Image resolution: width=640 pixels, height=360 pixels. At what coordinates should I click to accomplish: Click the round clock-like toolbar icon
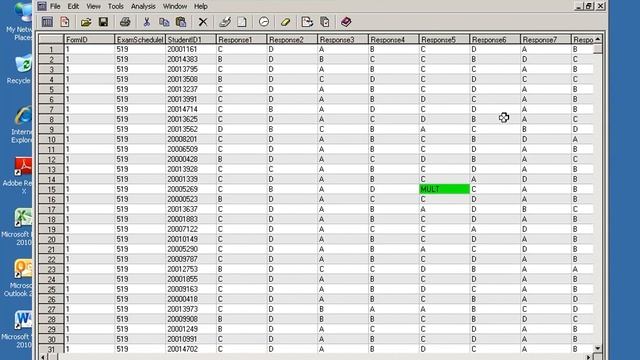(264, 22)
